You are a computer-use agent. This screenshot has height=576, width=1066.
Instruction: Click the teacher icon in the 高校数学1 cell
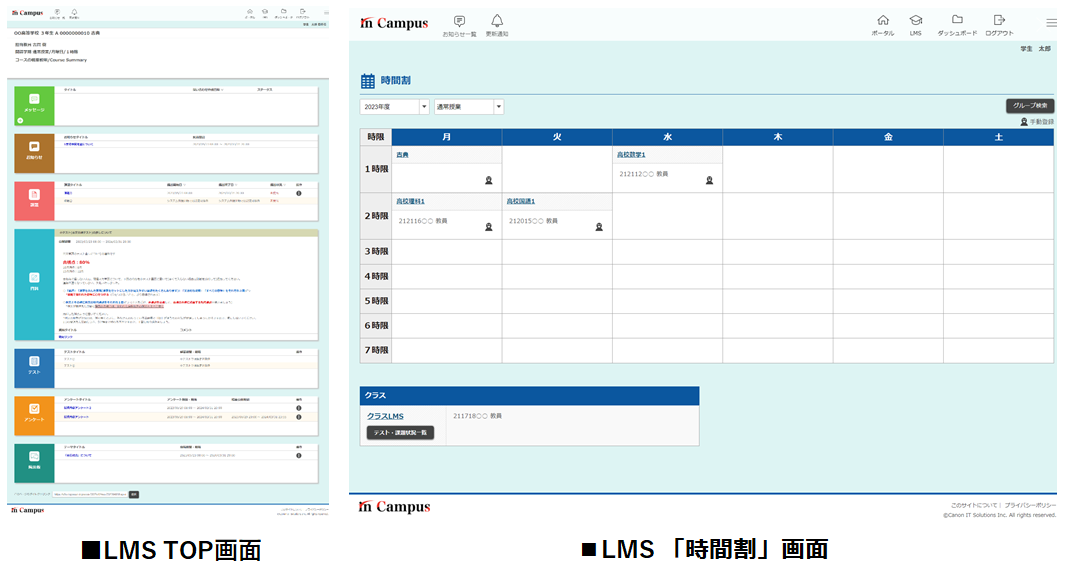tap(709, 180)
